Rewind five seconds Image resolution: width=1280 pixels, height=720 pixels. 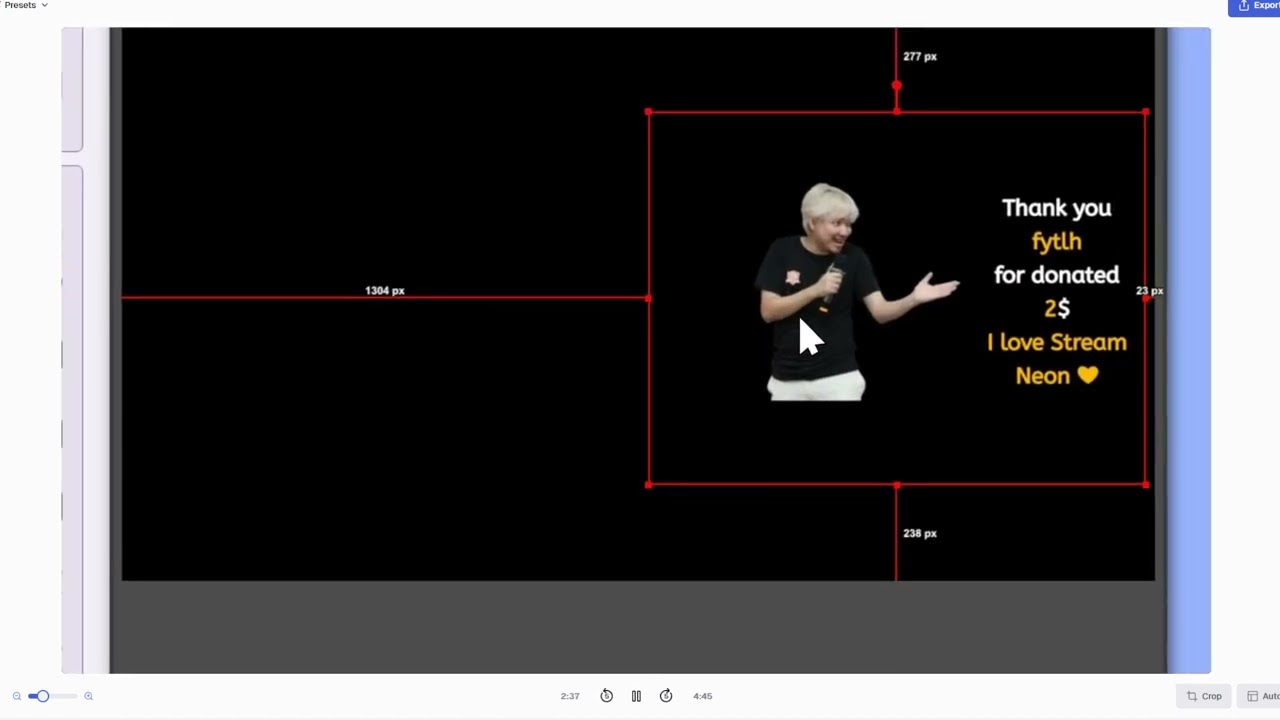[x=606, y=696]
